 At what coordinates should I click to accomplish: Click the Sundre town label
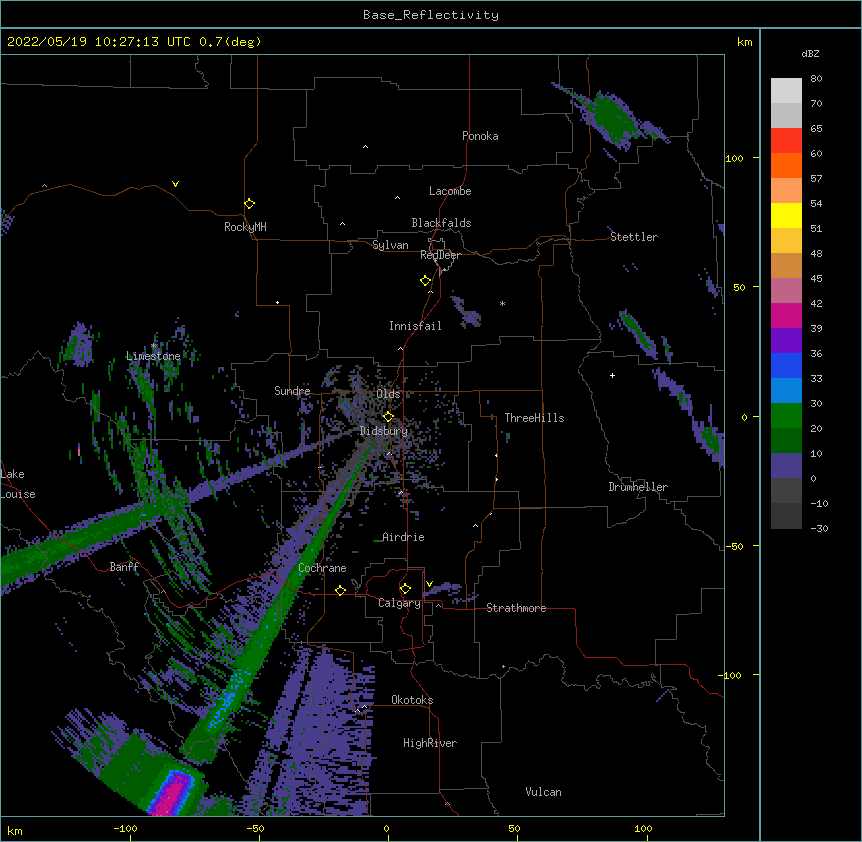click(x=292, y=391)
